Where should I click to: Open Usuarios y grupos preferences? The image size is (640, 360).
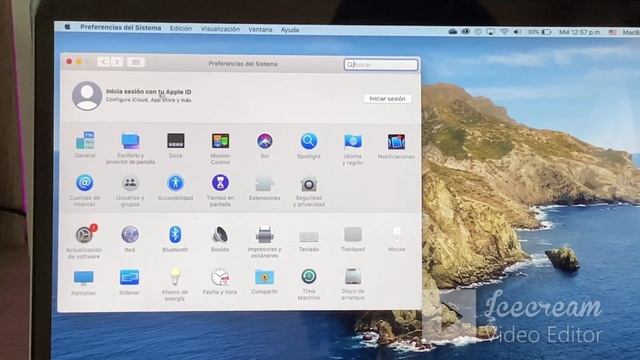click(130, 183)
